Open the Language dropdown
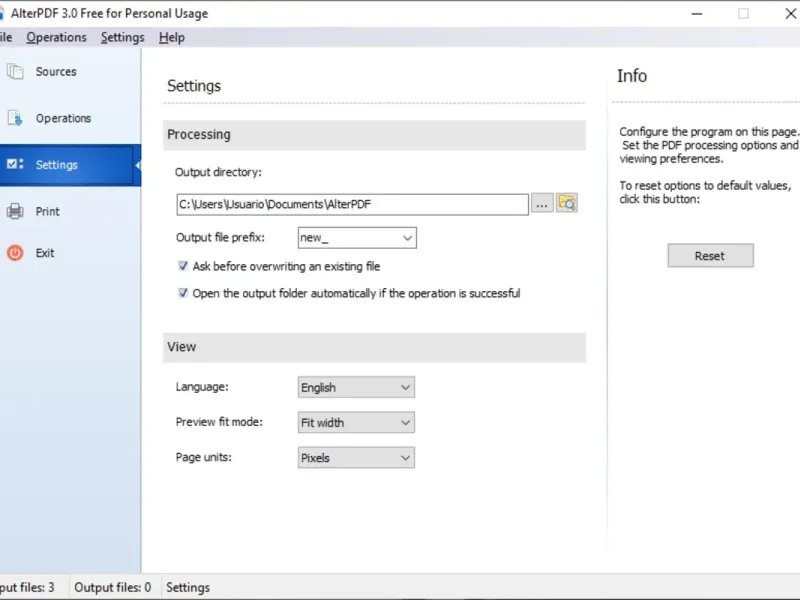Viewport: 800px width, 600px height. 356,387
